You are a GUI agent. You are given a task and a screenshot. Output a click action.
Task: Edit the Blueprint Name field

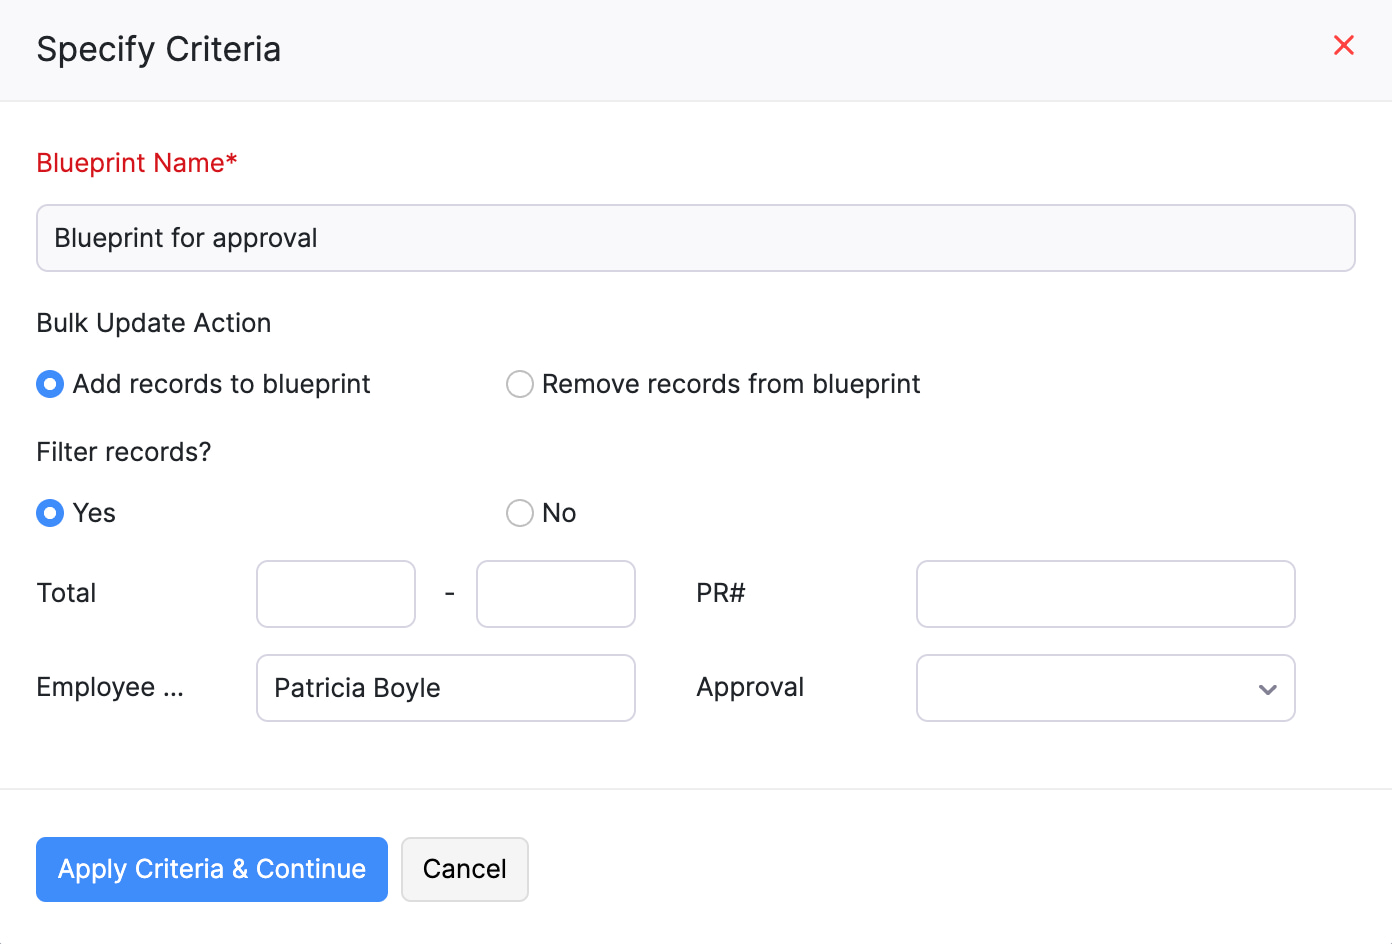tap(695, 238)
